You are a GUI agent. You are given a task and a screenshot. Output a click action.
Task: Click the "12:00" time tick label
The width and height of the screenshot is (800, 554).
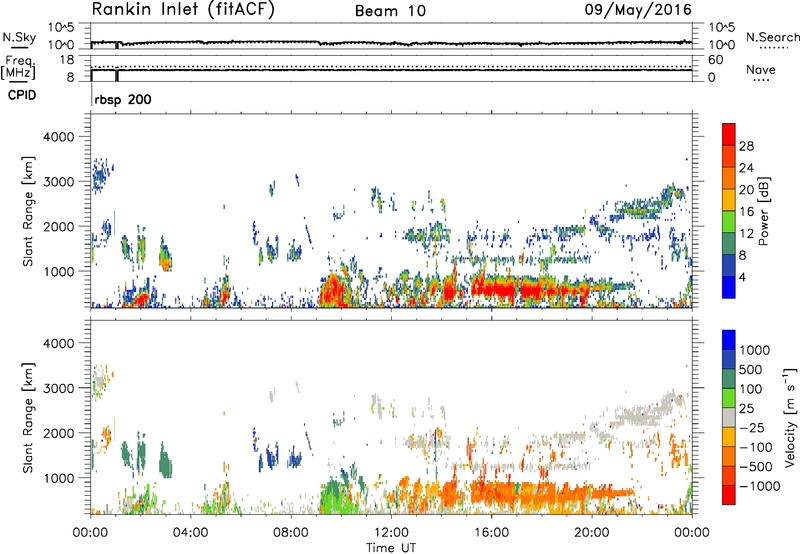click(391, 533)
